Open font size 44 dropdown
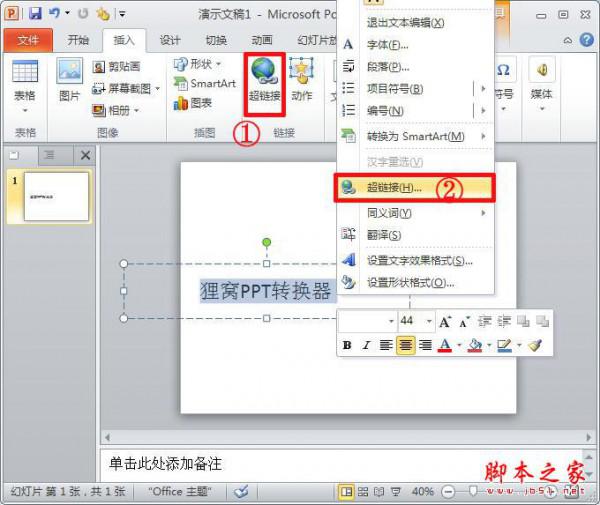Screen dimensions: 600x505 (x=429, y=321)
